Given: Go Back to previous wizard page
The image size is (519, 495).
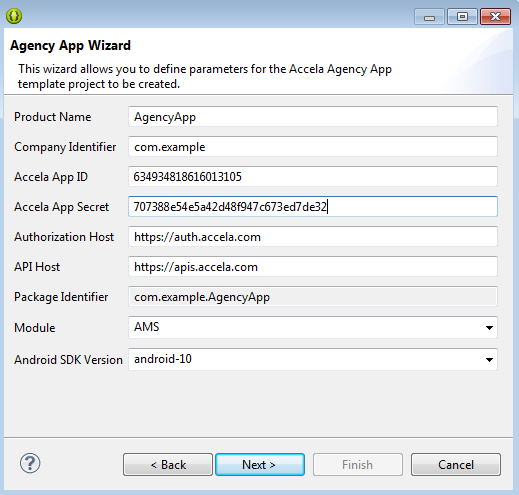Looking at the screenshot, I should coord(168,464).
